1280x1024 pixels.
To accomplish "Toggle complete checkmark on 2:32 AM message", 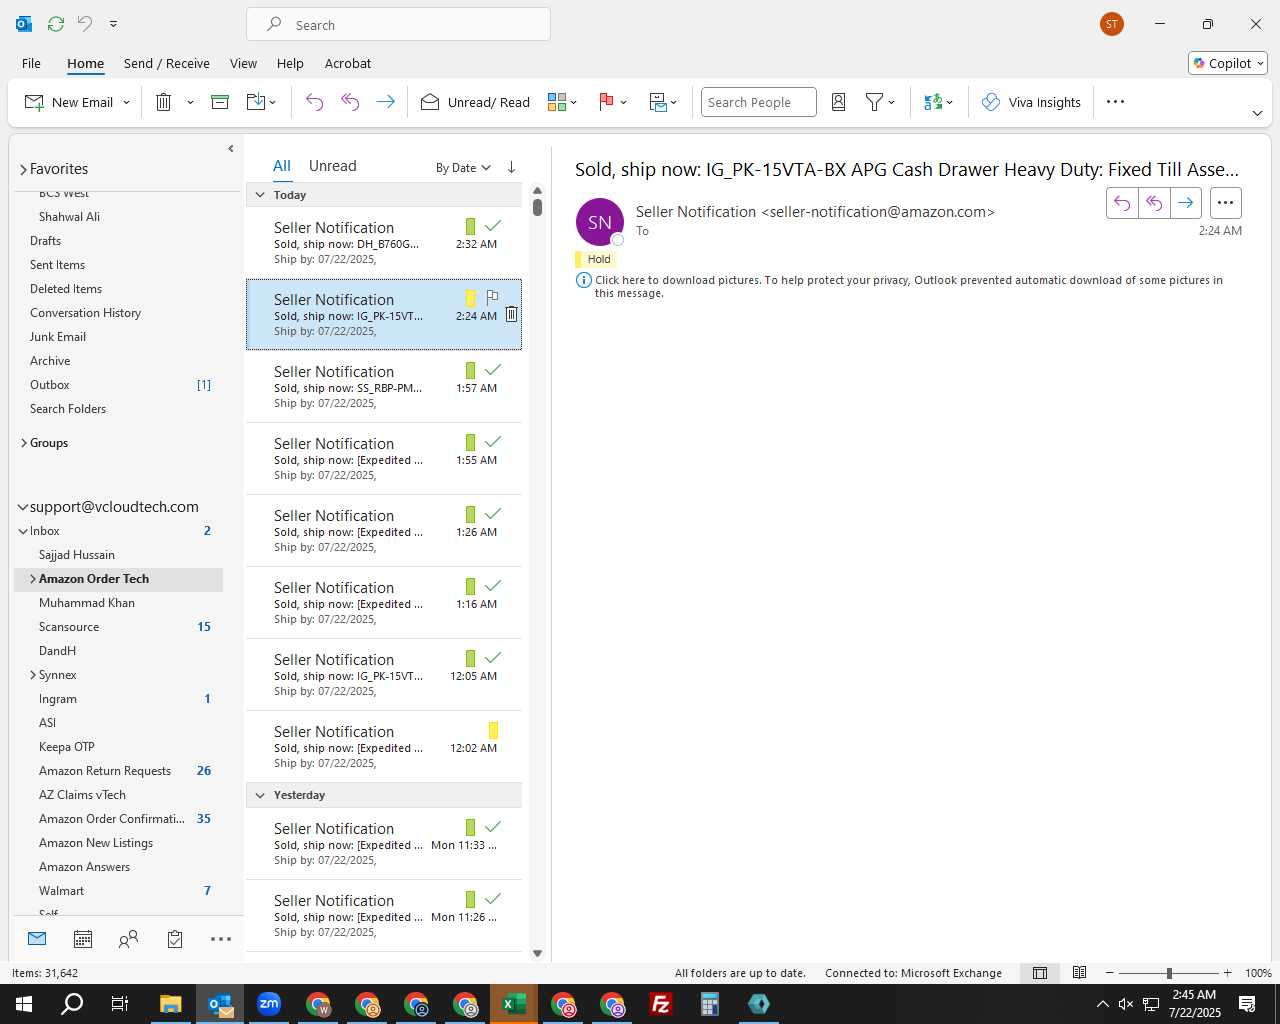I will [493, 226].
